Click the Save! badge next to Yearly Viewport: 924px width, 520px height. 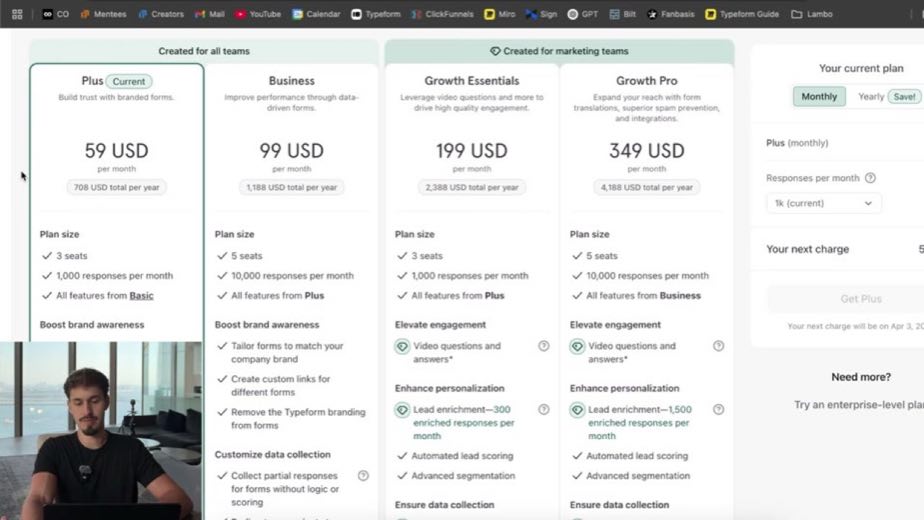(904, 97)
